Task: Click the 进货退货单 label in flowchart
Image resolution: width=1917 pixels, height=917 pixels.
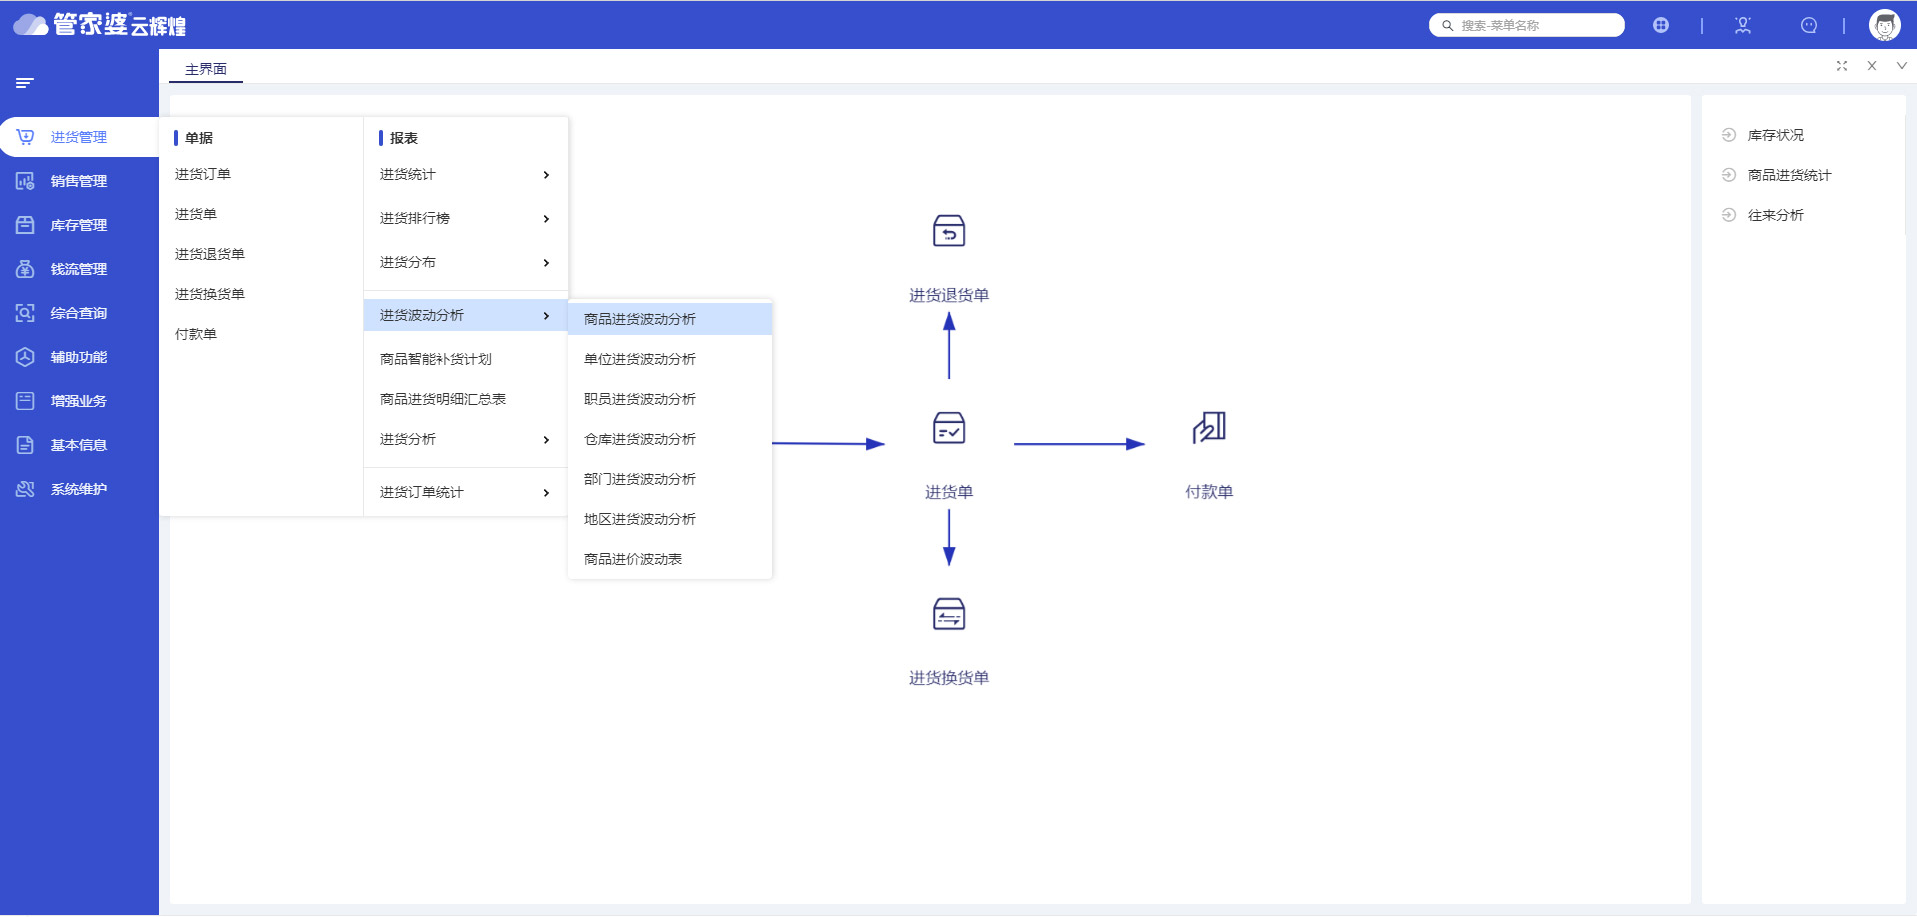Action: (x=949, y=295)
